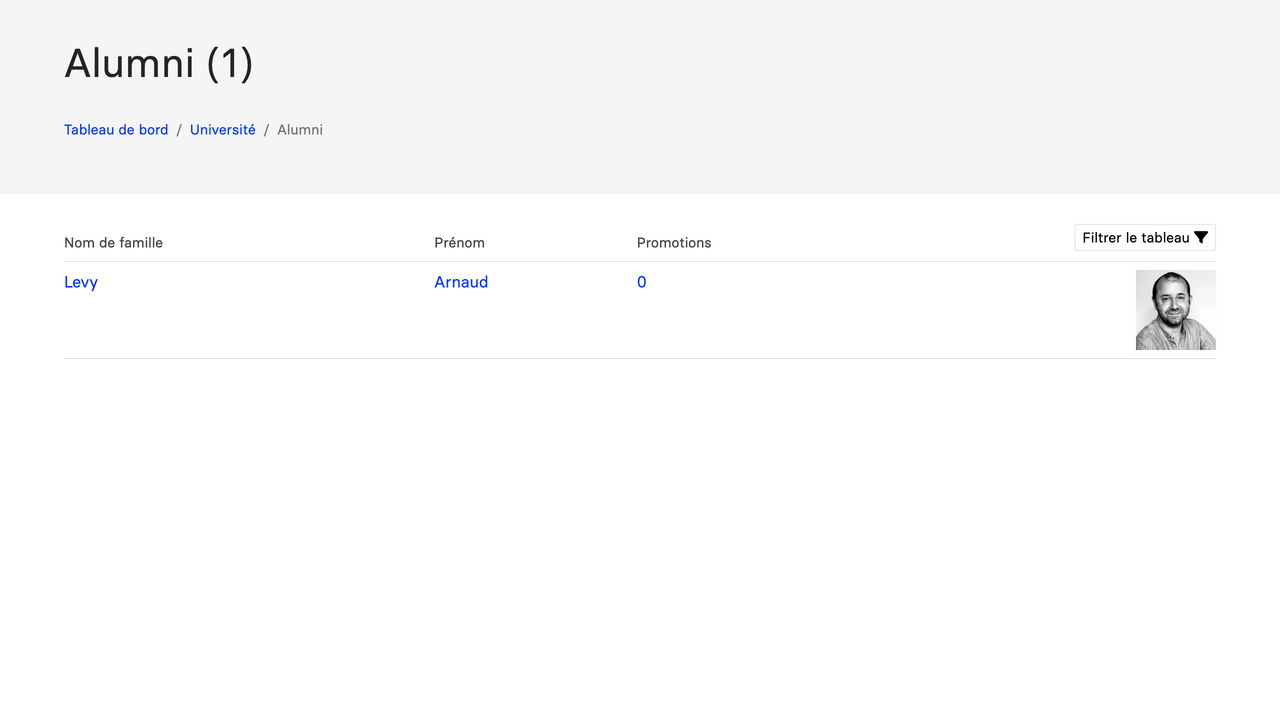The width and height of the screenshot is (1280, 720).
Task: Click the Nom de famille column header
Action: pyautogui.click(x=113, y=243)
